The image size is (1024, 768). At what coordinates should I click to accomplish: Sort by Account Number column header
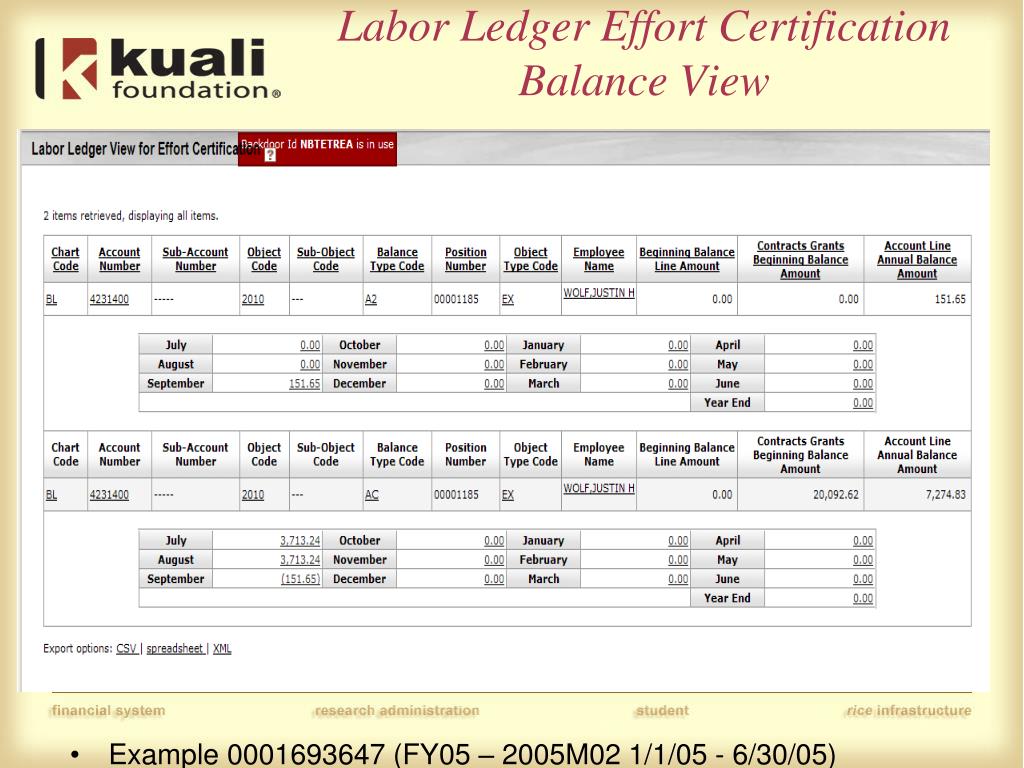[x=120, y=259]
